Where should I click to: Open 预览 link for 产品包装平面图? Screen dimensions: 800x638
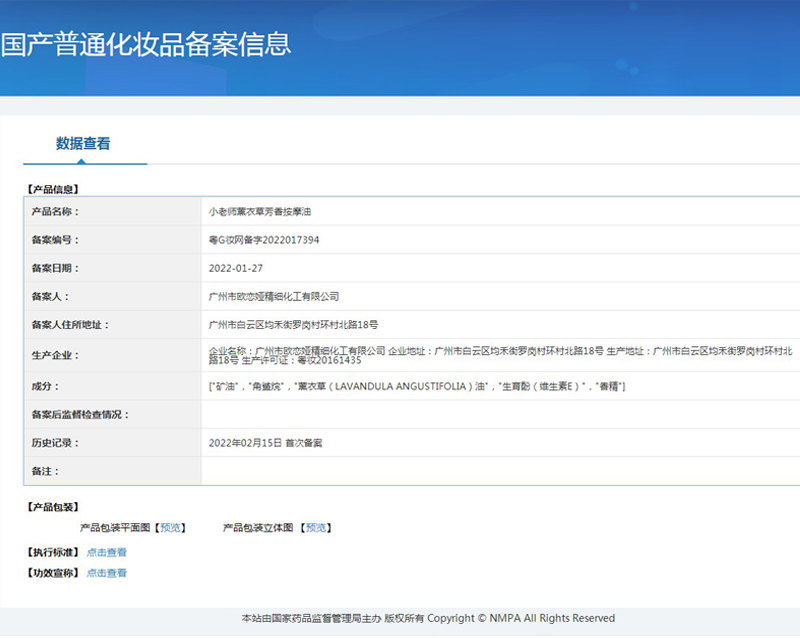170,528
